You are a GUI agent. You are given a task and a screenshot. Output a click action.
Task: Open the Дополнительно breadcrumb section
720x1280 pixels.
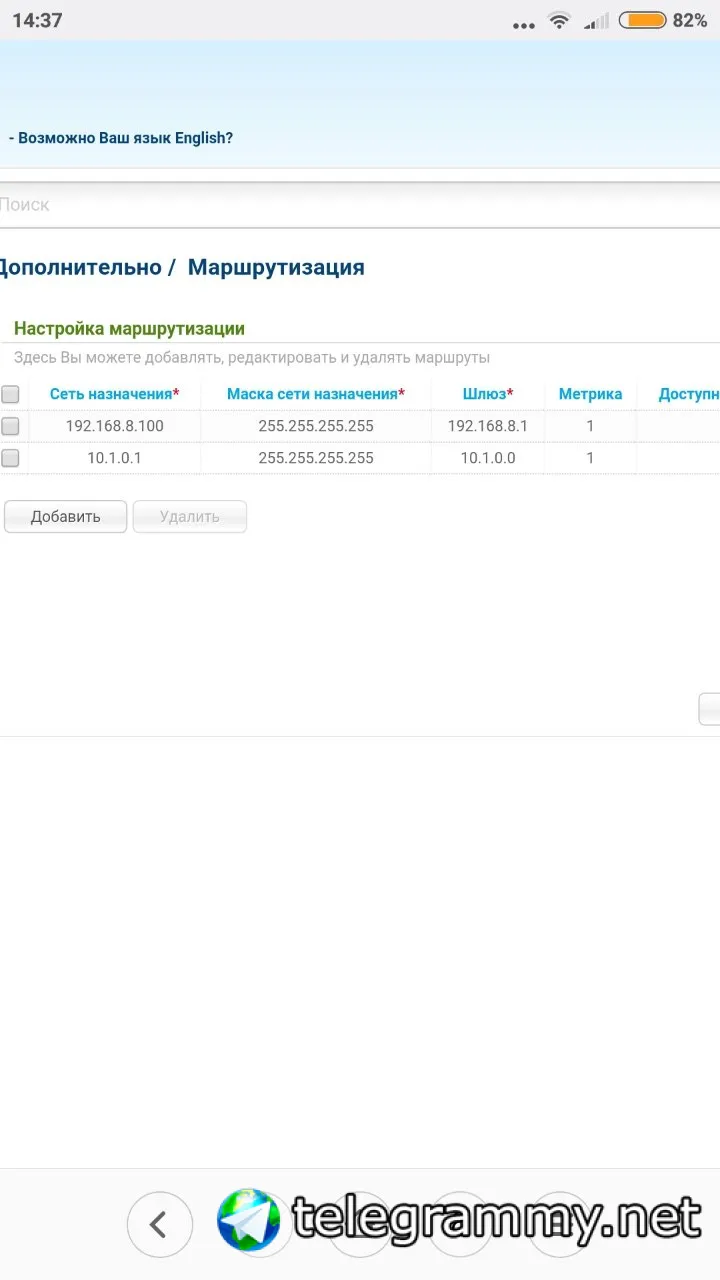(x=80, y=267)
